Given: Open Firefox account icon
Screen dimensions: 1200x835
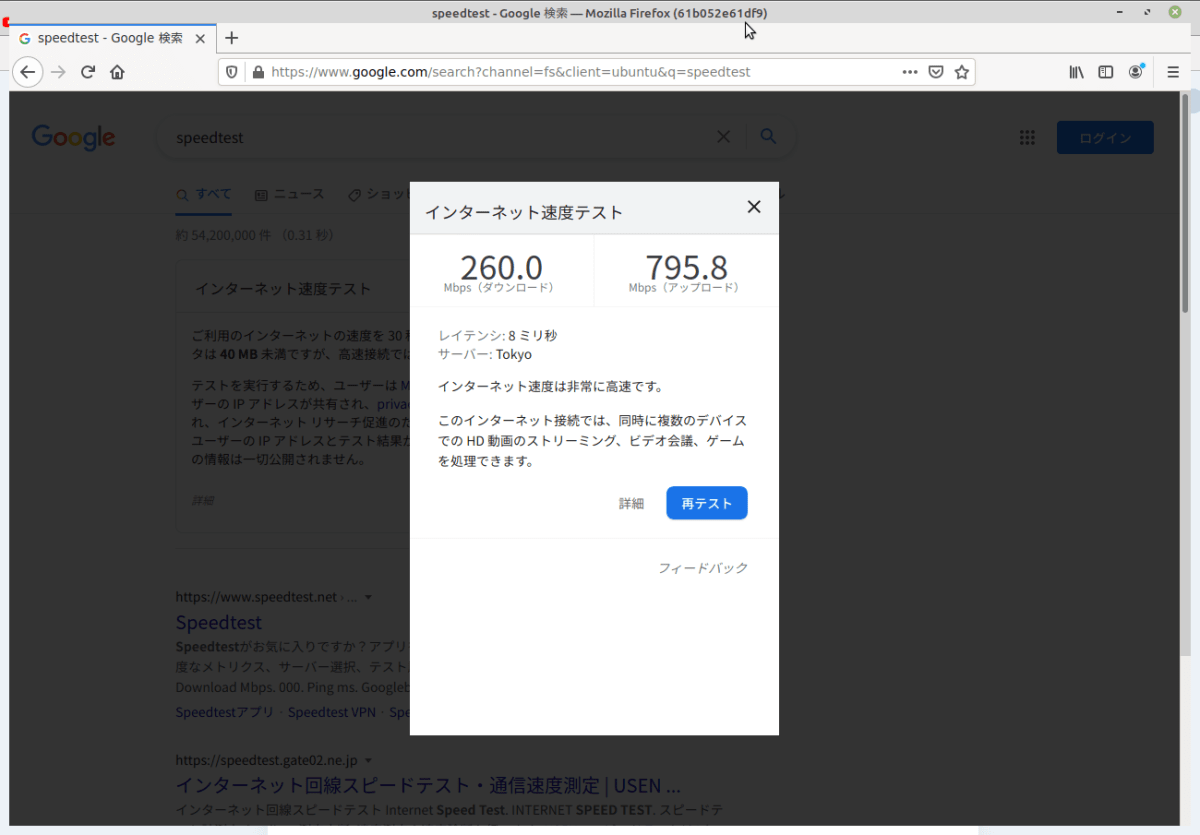Looking at the screenshot, I should tap(1136, 72).
